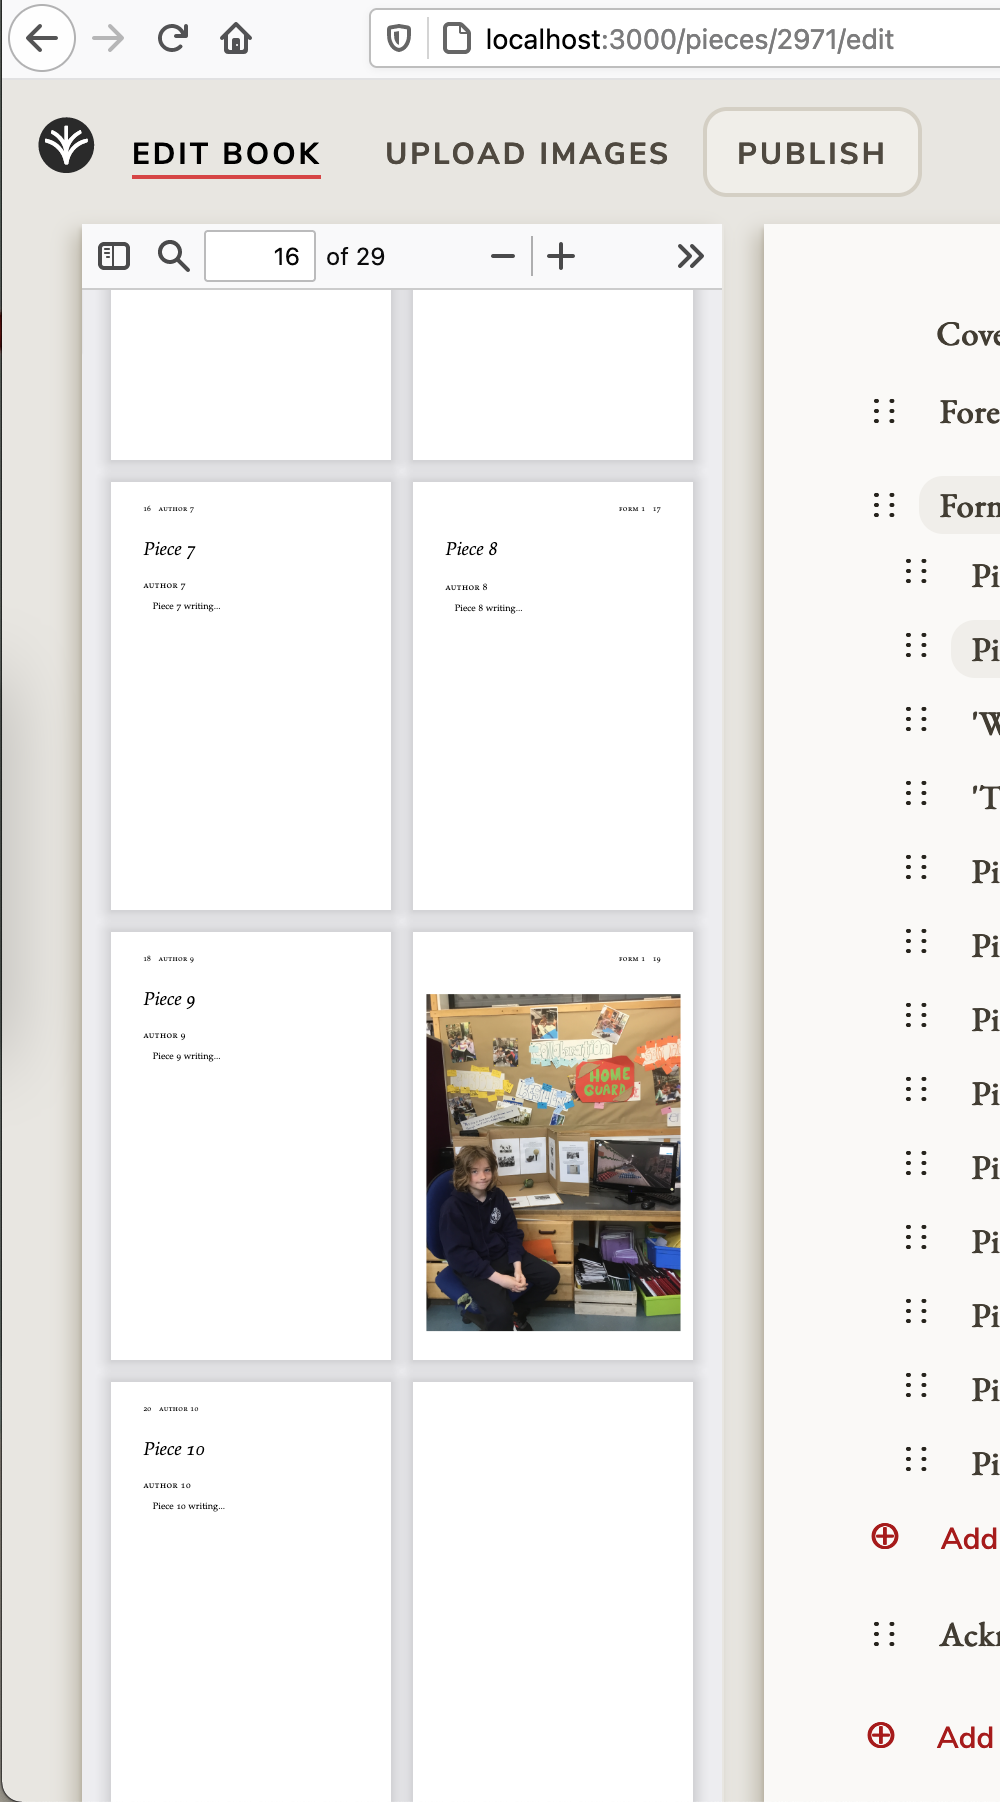Click the page number field showing 16
The image size is (1000, 1802).
260,256
